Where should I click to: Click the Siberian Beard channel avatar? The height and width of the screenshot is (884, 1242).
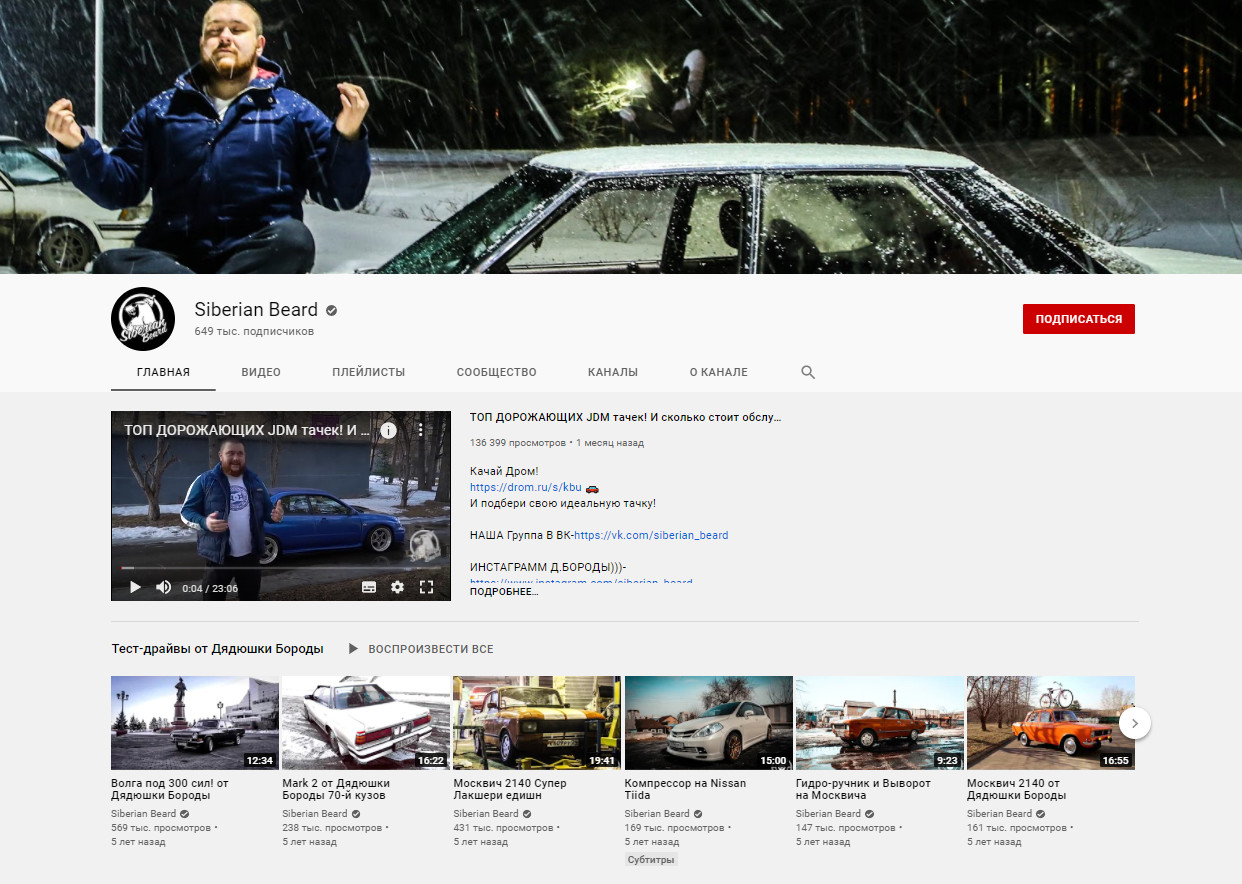pos(143,319)
